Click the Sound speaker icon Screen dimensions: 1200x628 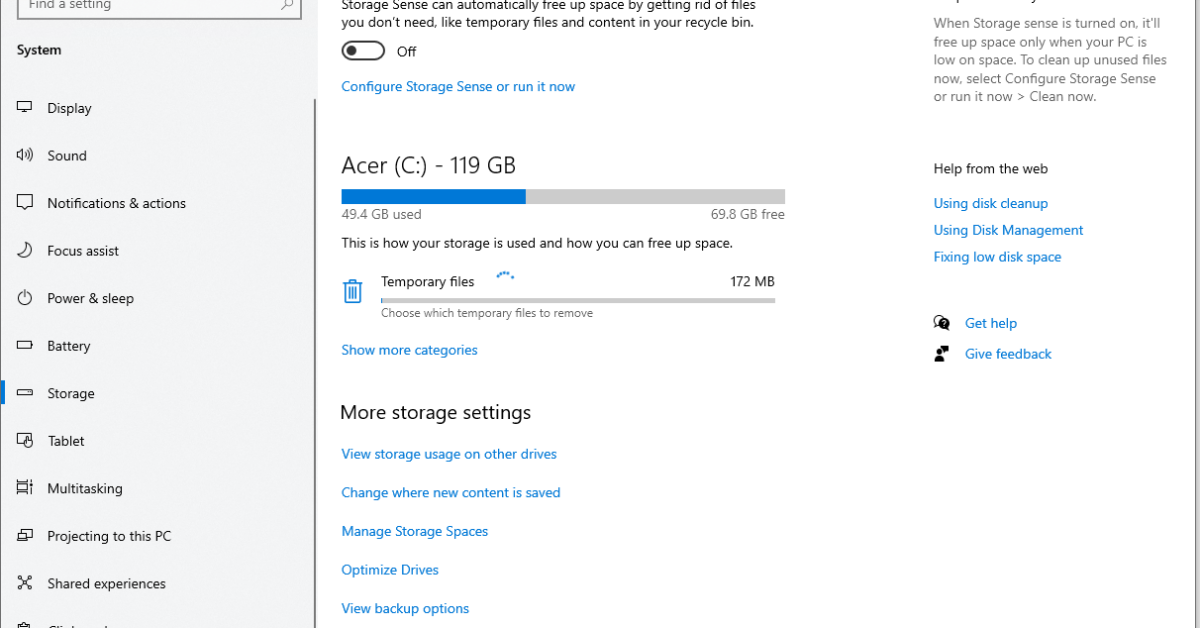26,155
